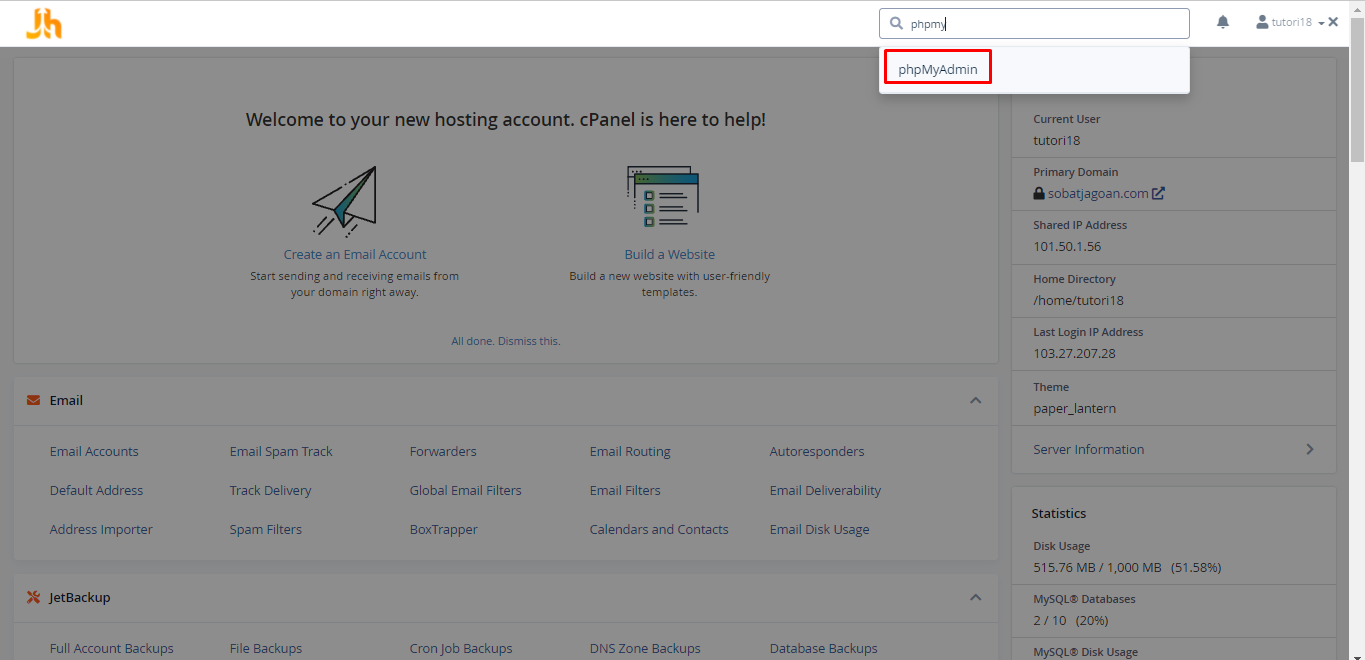Click the Disk Usage statistic value

(1127, 567)
